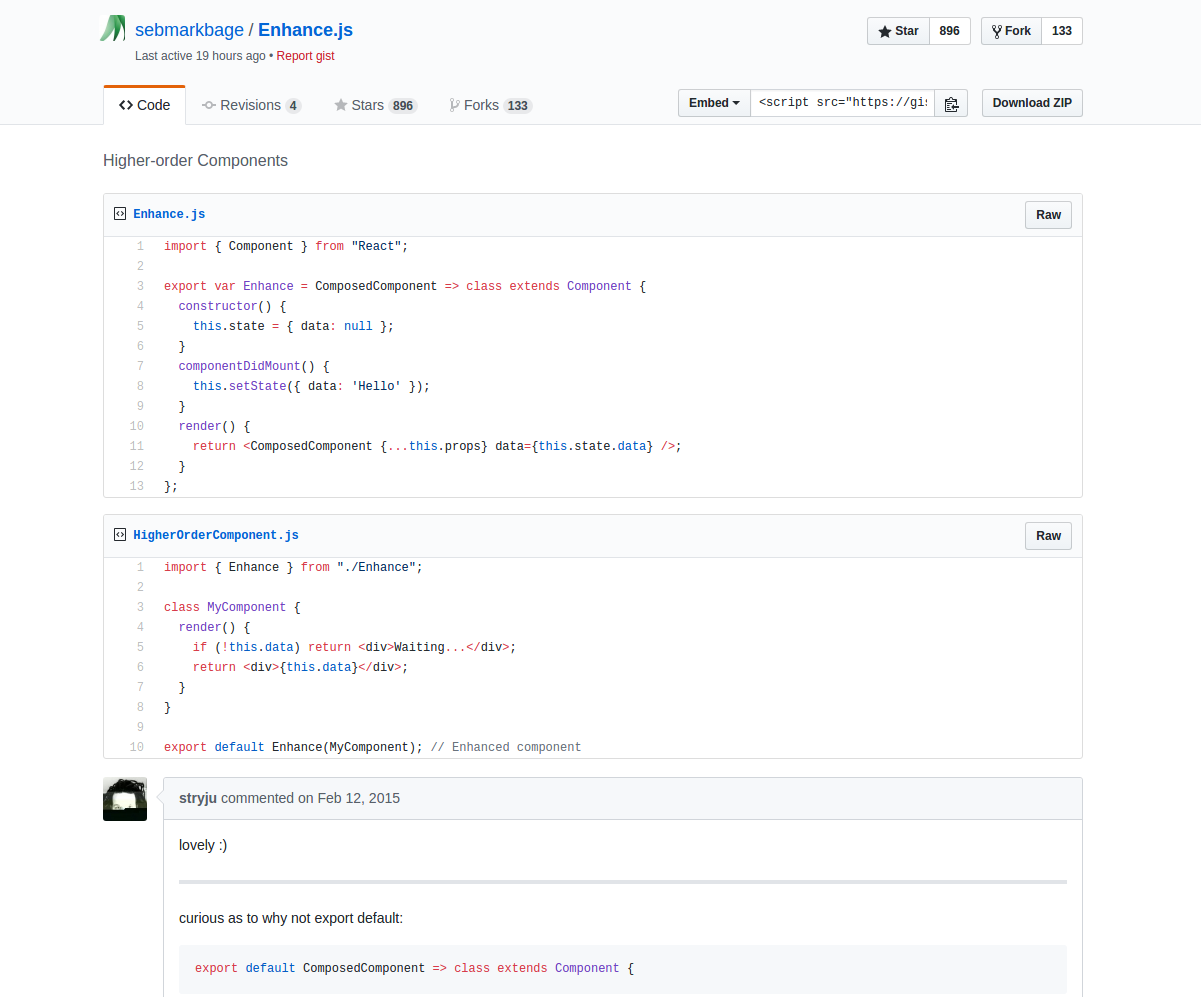Click 'export default Enhance(MyComponent);' code line
This screenshot has width=1201, height=997.
point(294,747)
